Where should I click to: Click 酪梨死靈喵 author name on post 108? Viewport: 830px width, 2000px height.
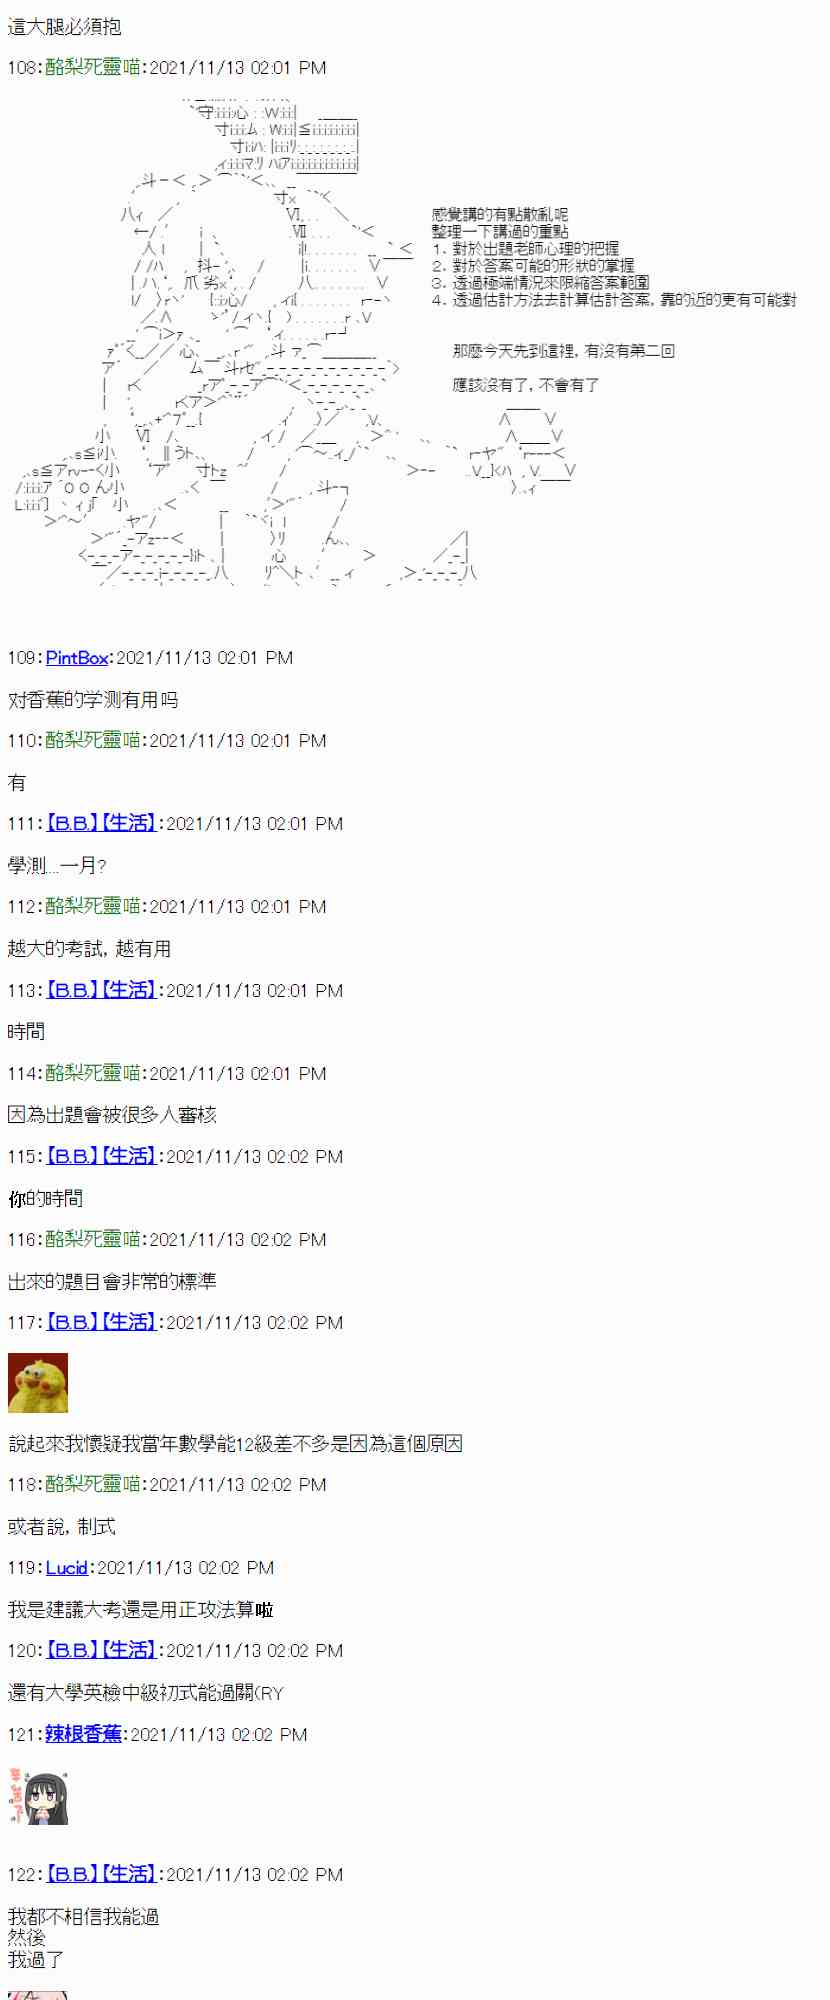pyautogui.click(x=93, y=68)
